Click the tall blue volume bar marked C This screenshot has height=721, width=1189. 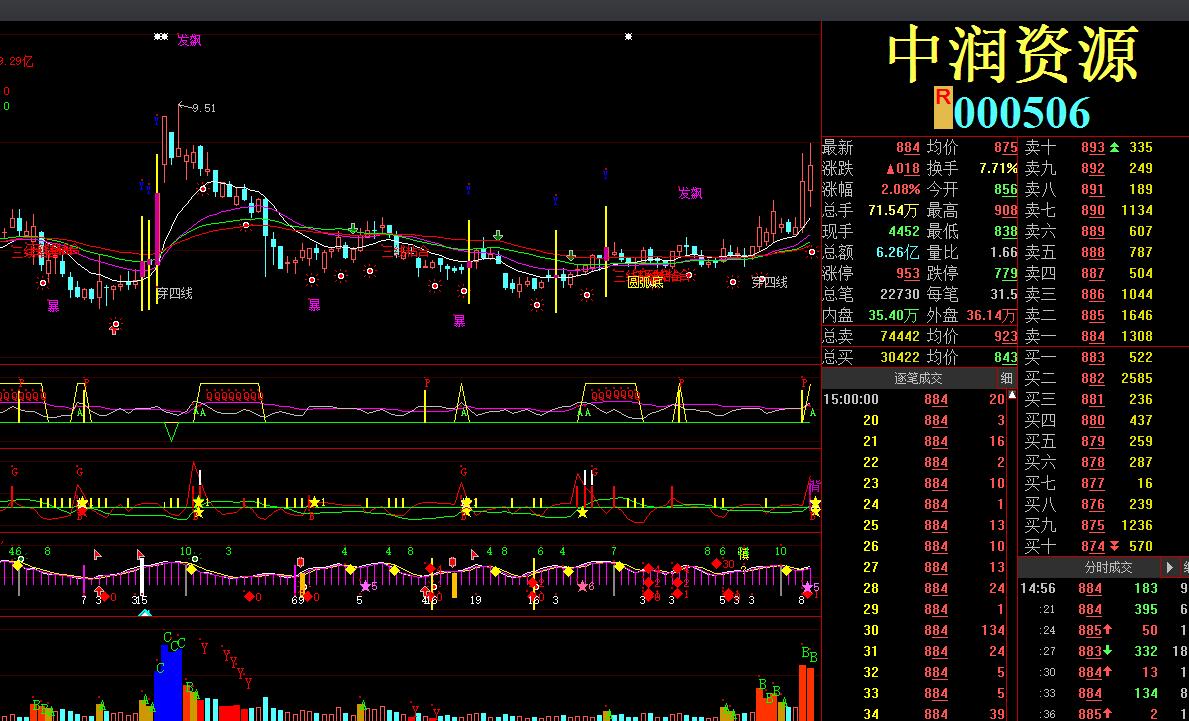168,682
